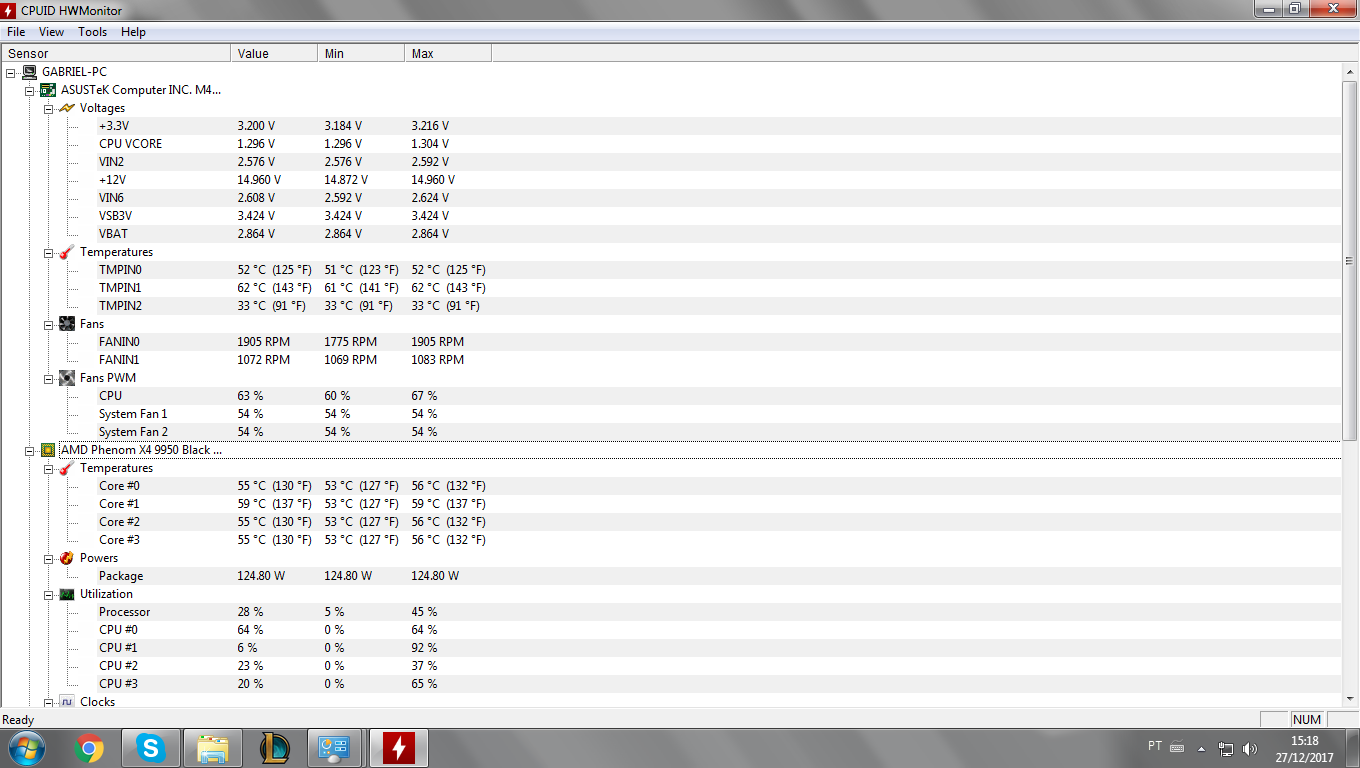Click the Min column header
The height and width of the screenshot is (768, 1360).
pyautogui.click(x=361, y=53)
